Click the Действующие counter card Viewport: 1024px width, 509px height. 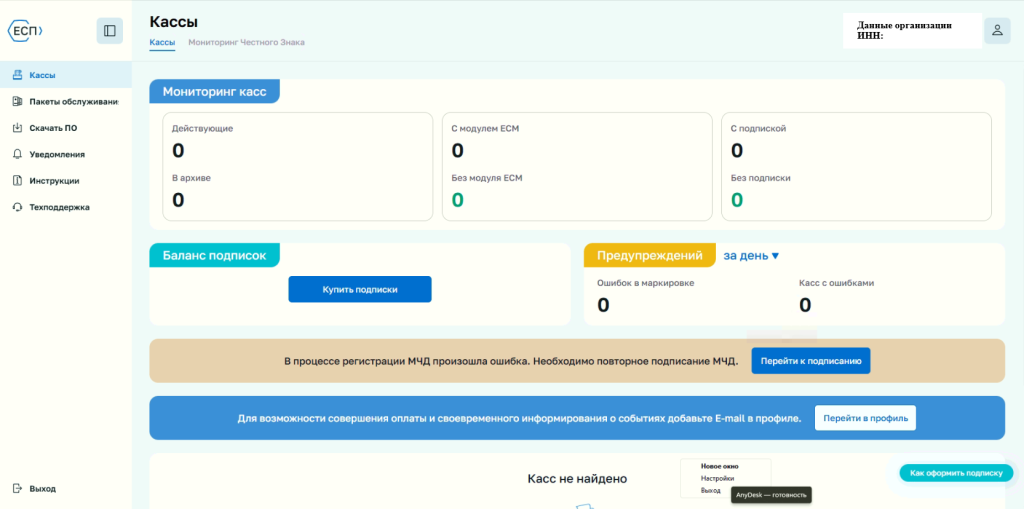298,167
